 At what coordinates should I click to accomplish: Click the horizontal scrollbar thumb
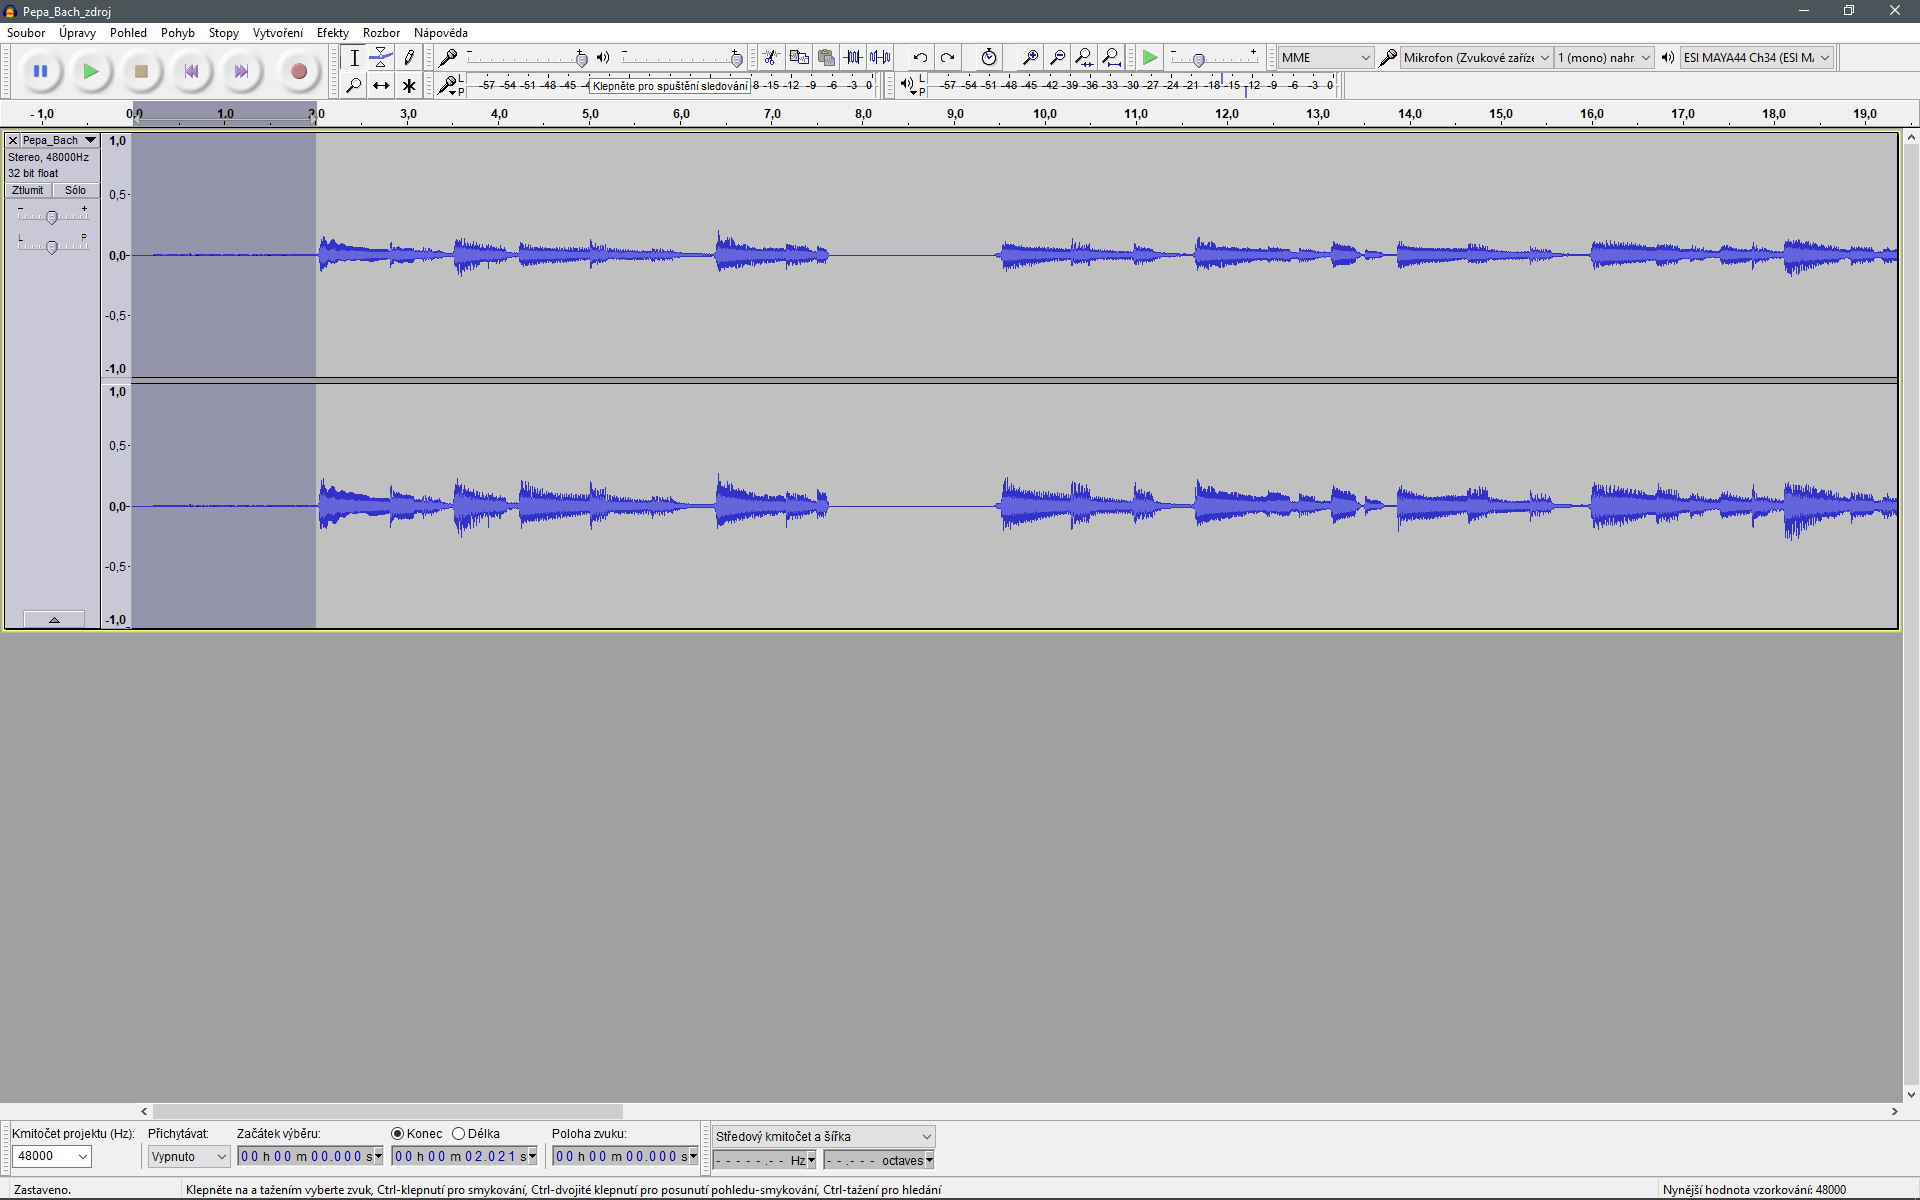tap(388, 1111)
